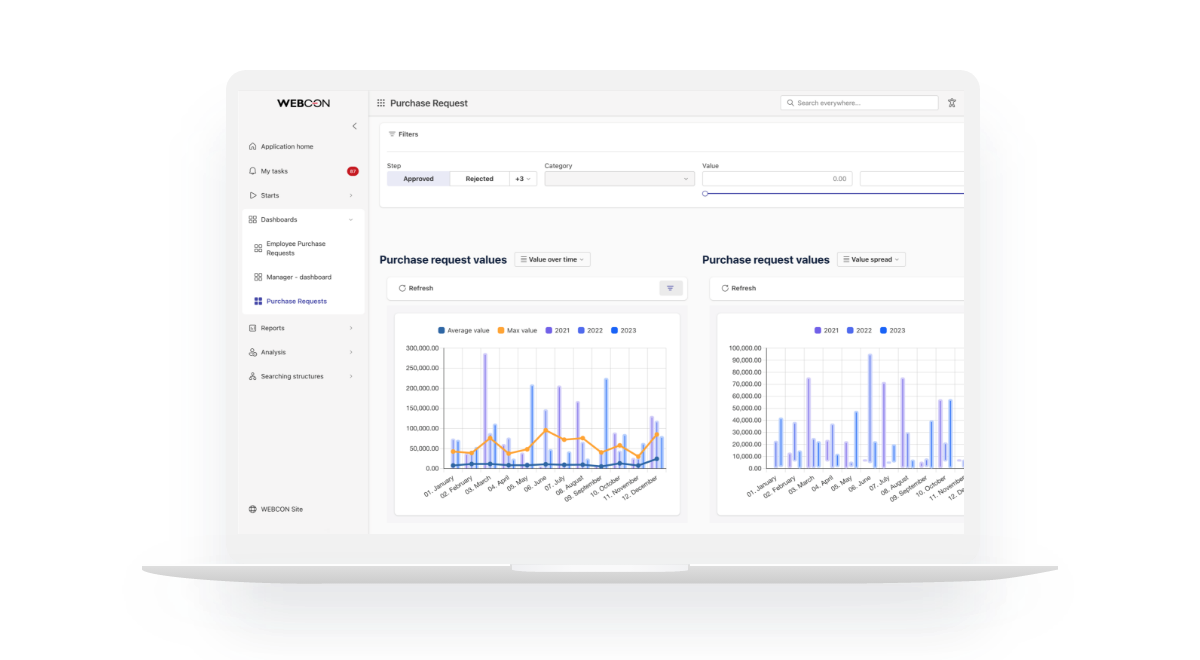Collapse the sidebar with the arrow icon
Screen dimensions: 1200x660
coord(354,126)
